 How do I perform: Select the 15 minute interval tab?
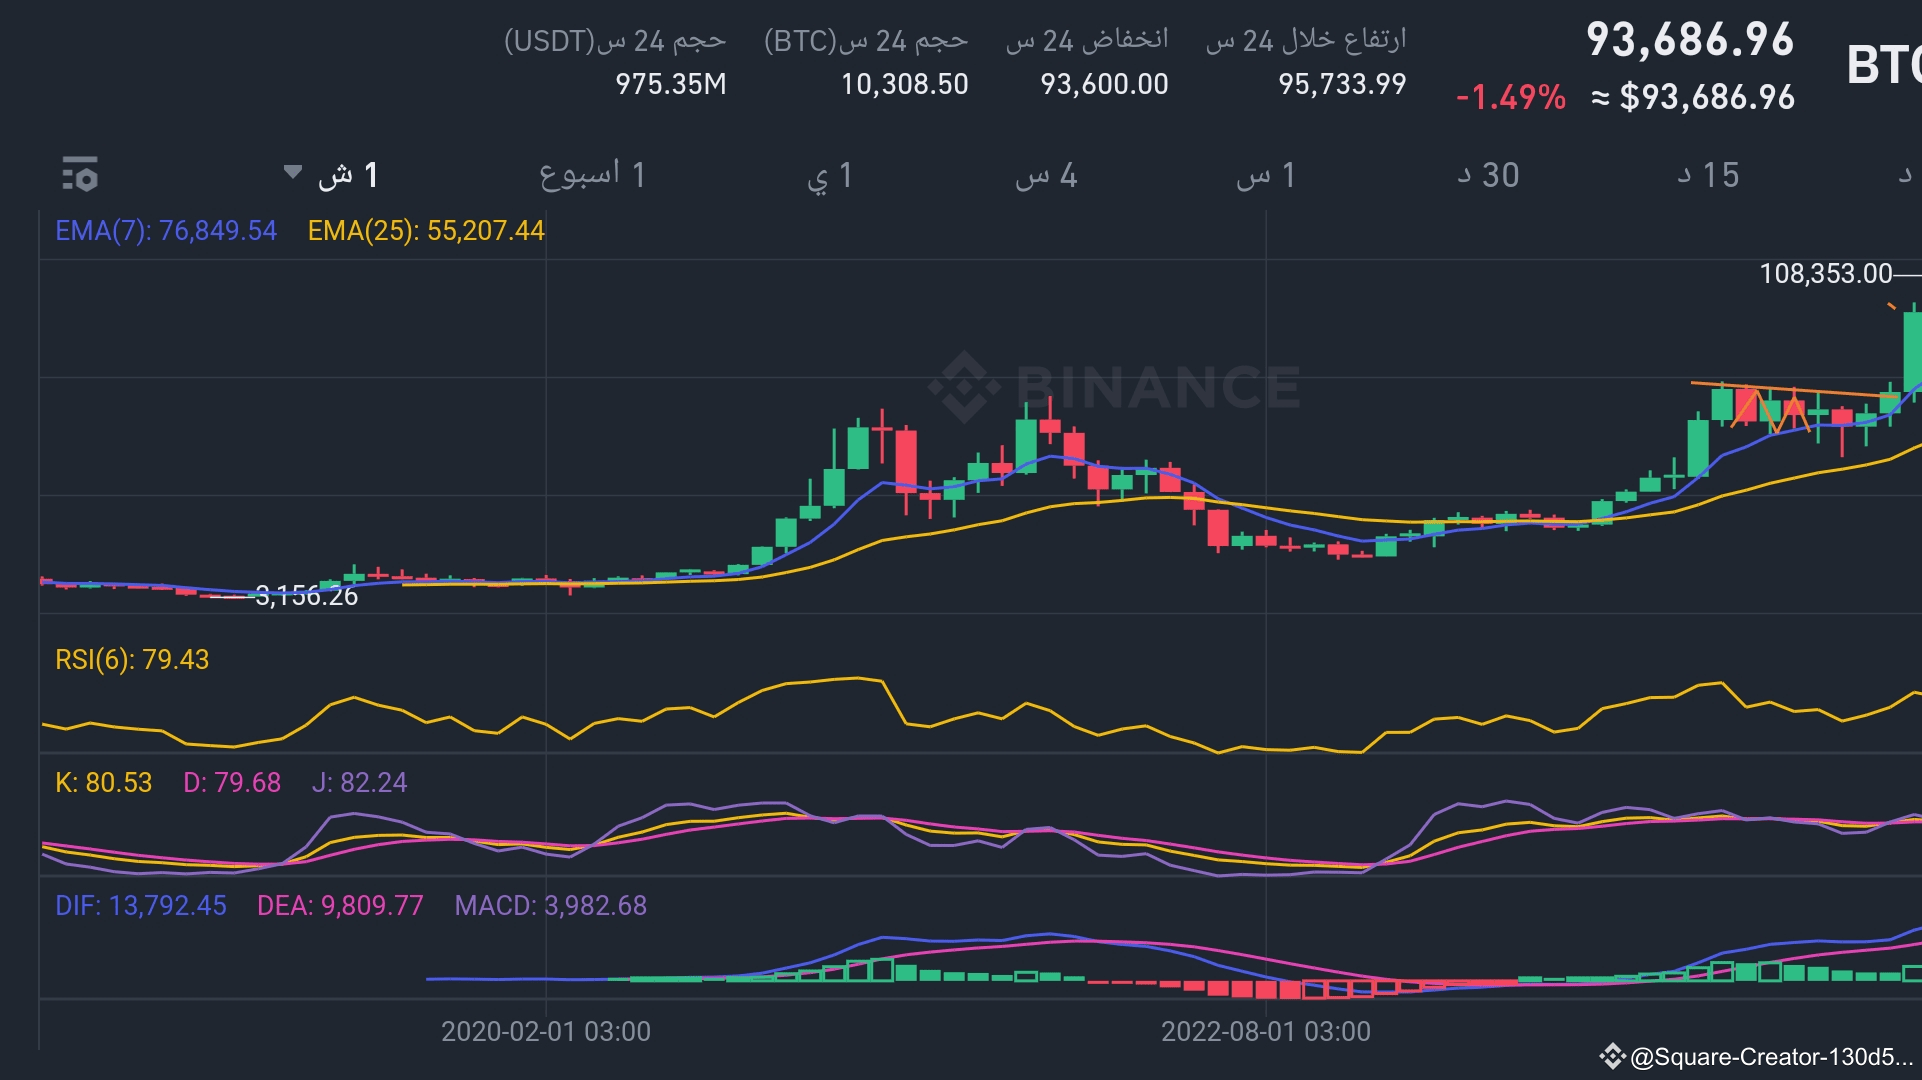coord(1708,175)
